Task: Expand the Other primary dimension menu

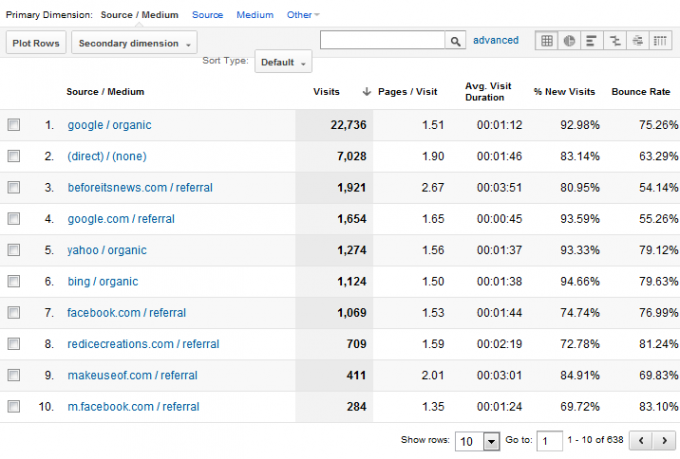Action: click(303, 15)
